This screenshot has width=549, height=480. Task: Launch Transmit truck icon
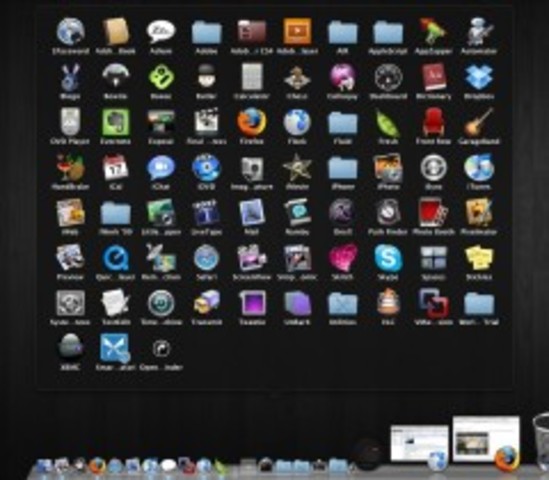[206, 303]
